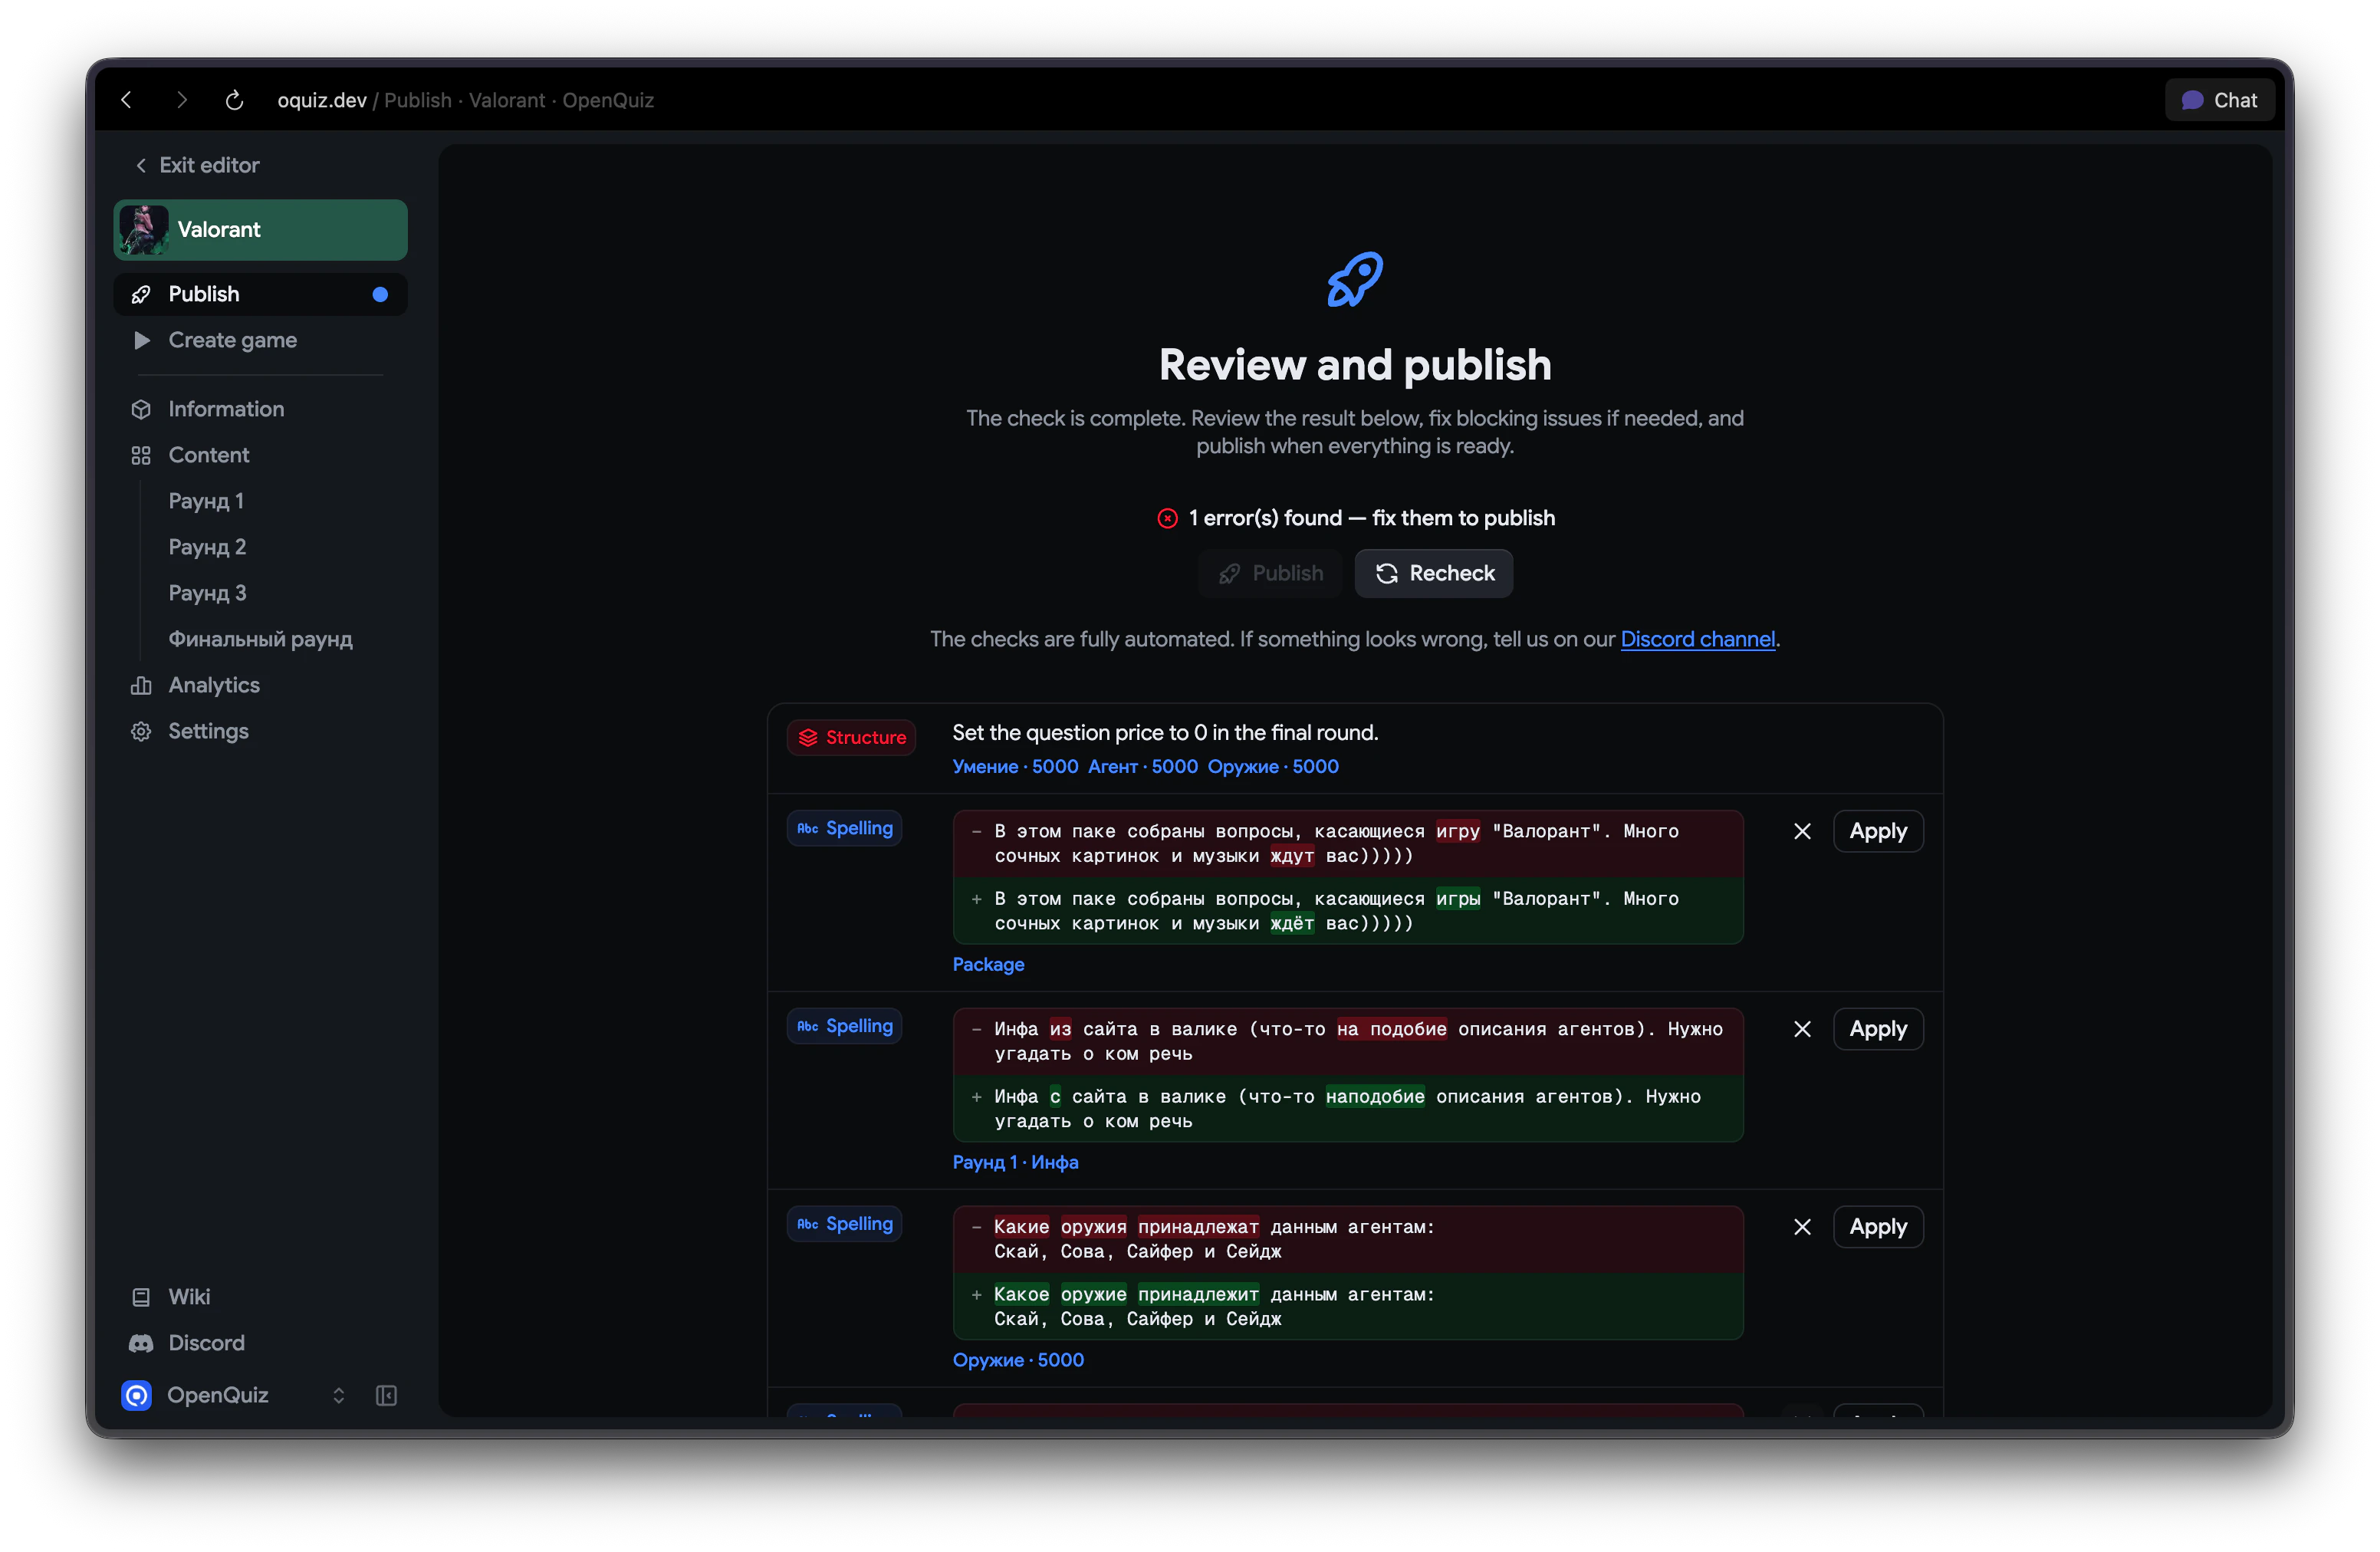Click the large blue rocket icon above the heading

(1355, 279)
